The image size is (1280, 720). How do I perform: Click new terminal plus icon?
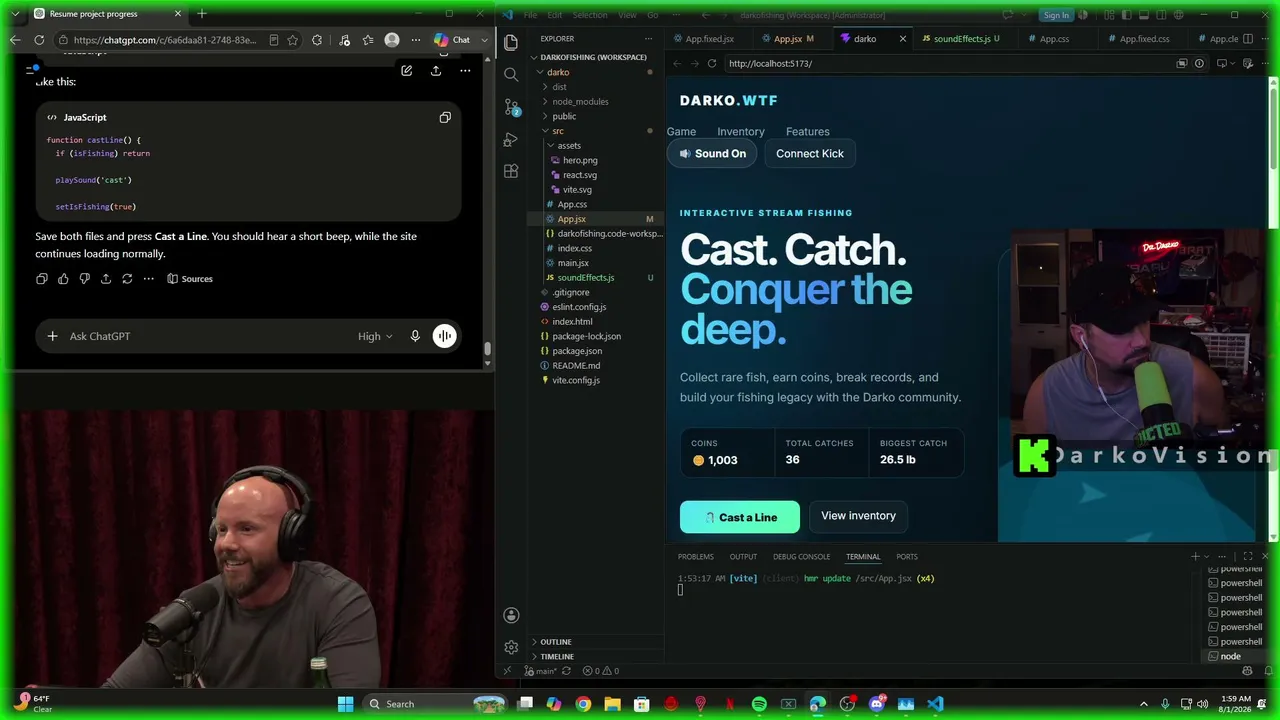tap(1195, 556)
